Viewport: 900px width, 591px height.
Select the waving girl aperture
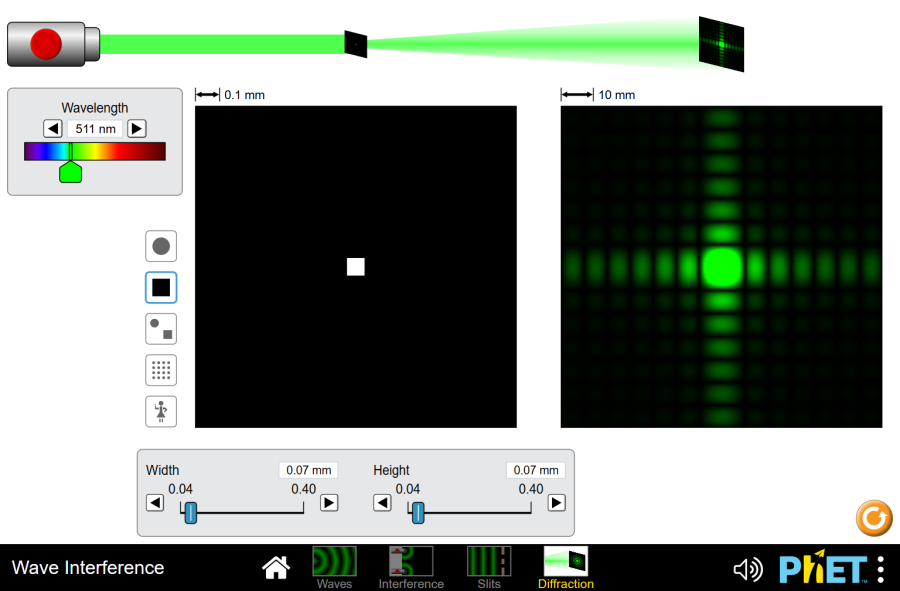[x=161, y=411]
